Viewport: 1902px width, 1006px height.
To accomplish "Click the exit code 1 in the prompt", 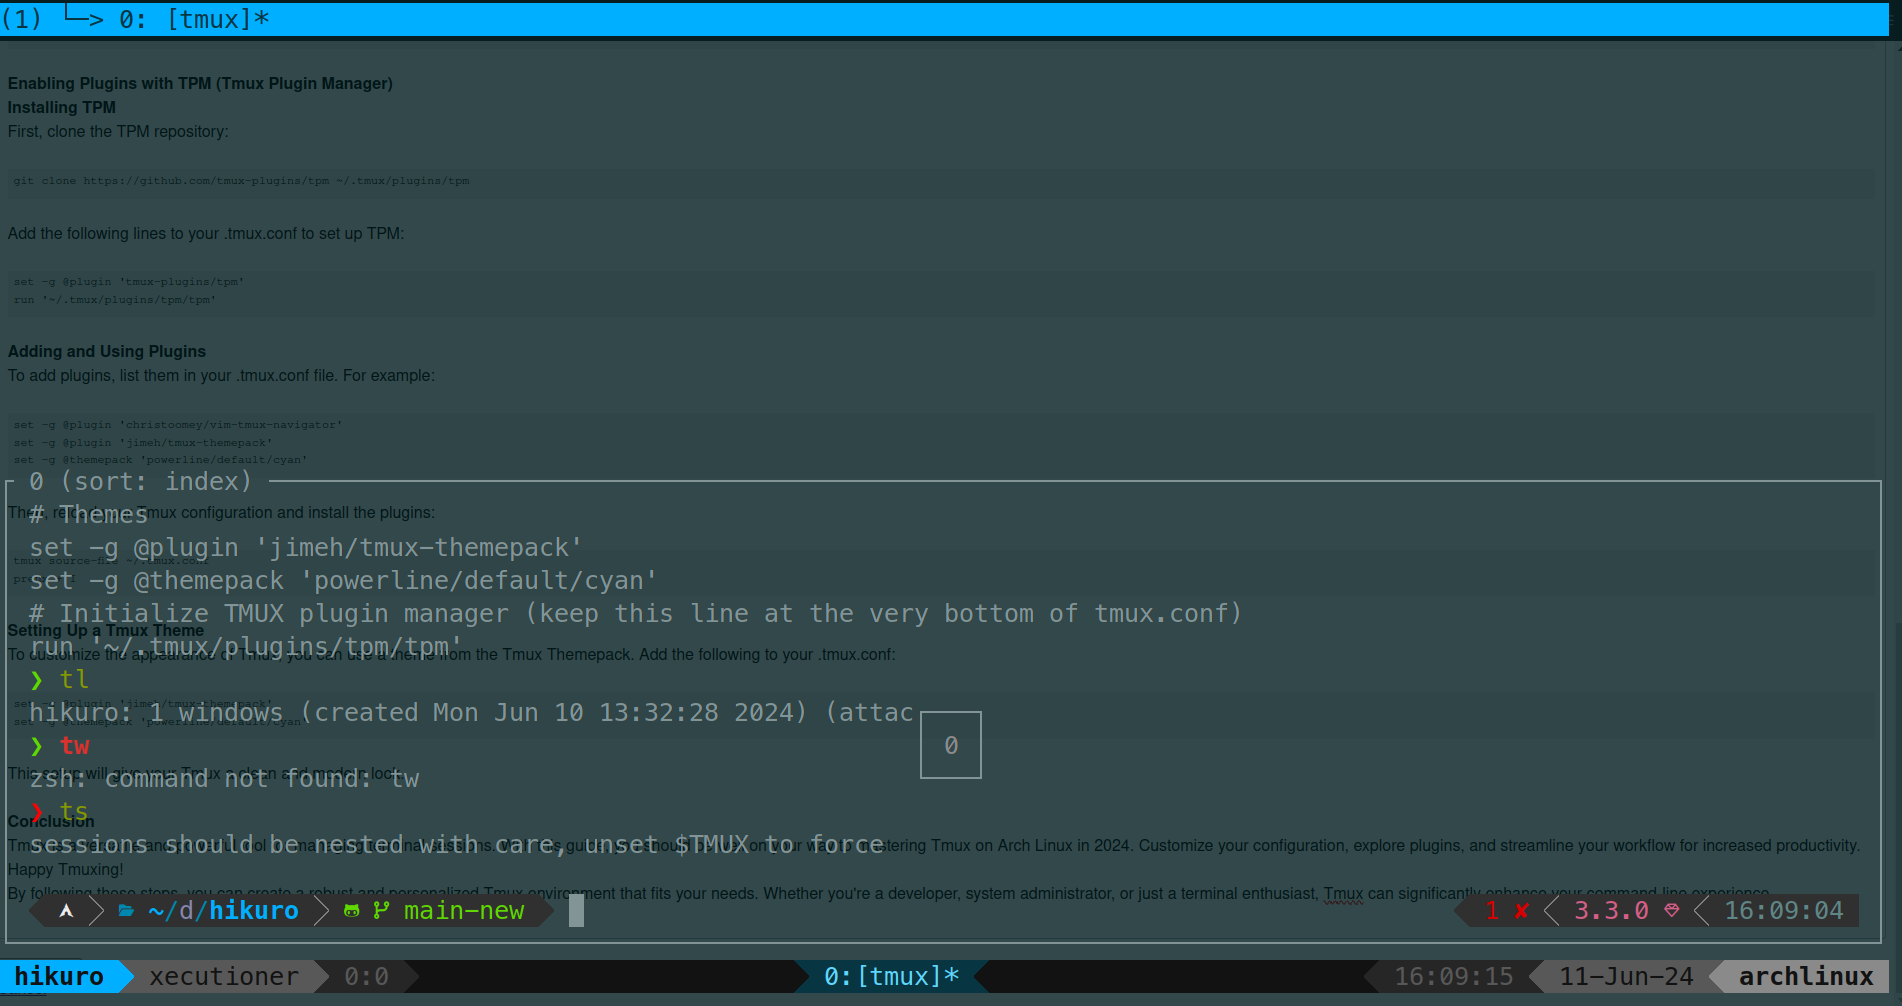I will pyautogui.click(x=1491, y=911).
